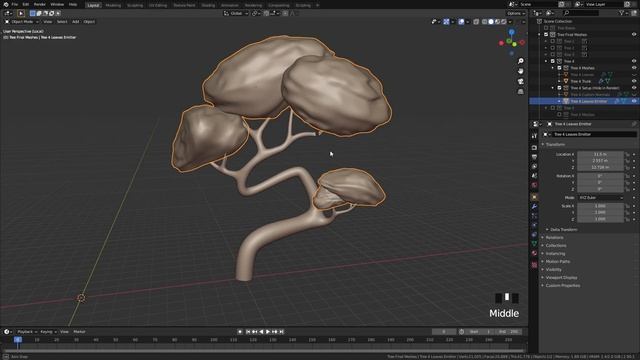Image resolution: width=640 pixels, height=360 pixels.
Task: Expand the Viewport Display panel
Action: [x=561, y=278]
